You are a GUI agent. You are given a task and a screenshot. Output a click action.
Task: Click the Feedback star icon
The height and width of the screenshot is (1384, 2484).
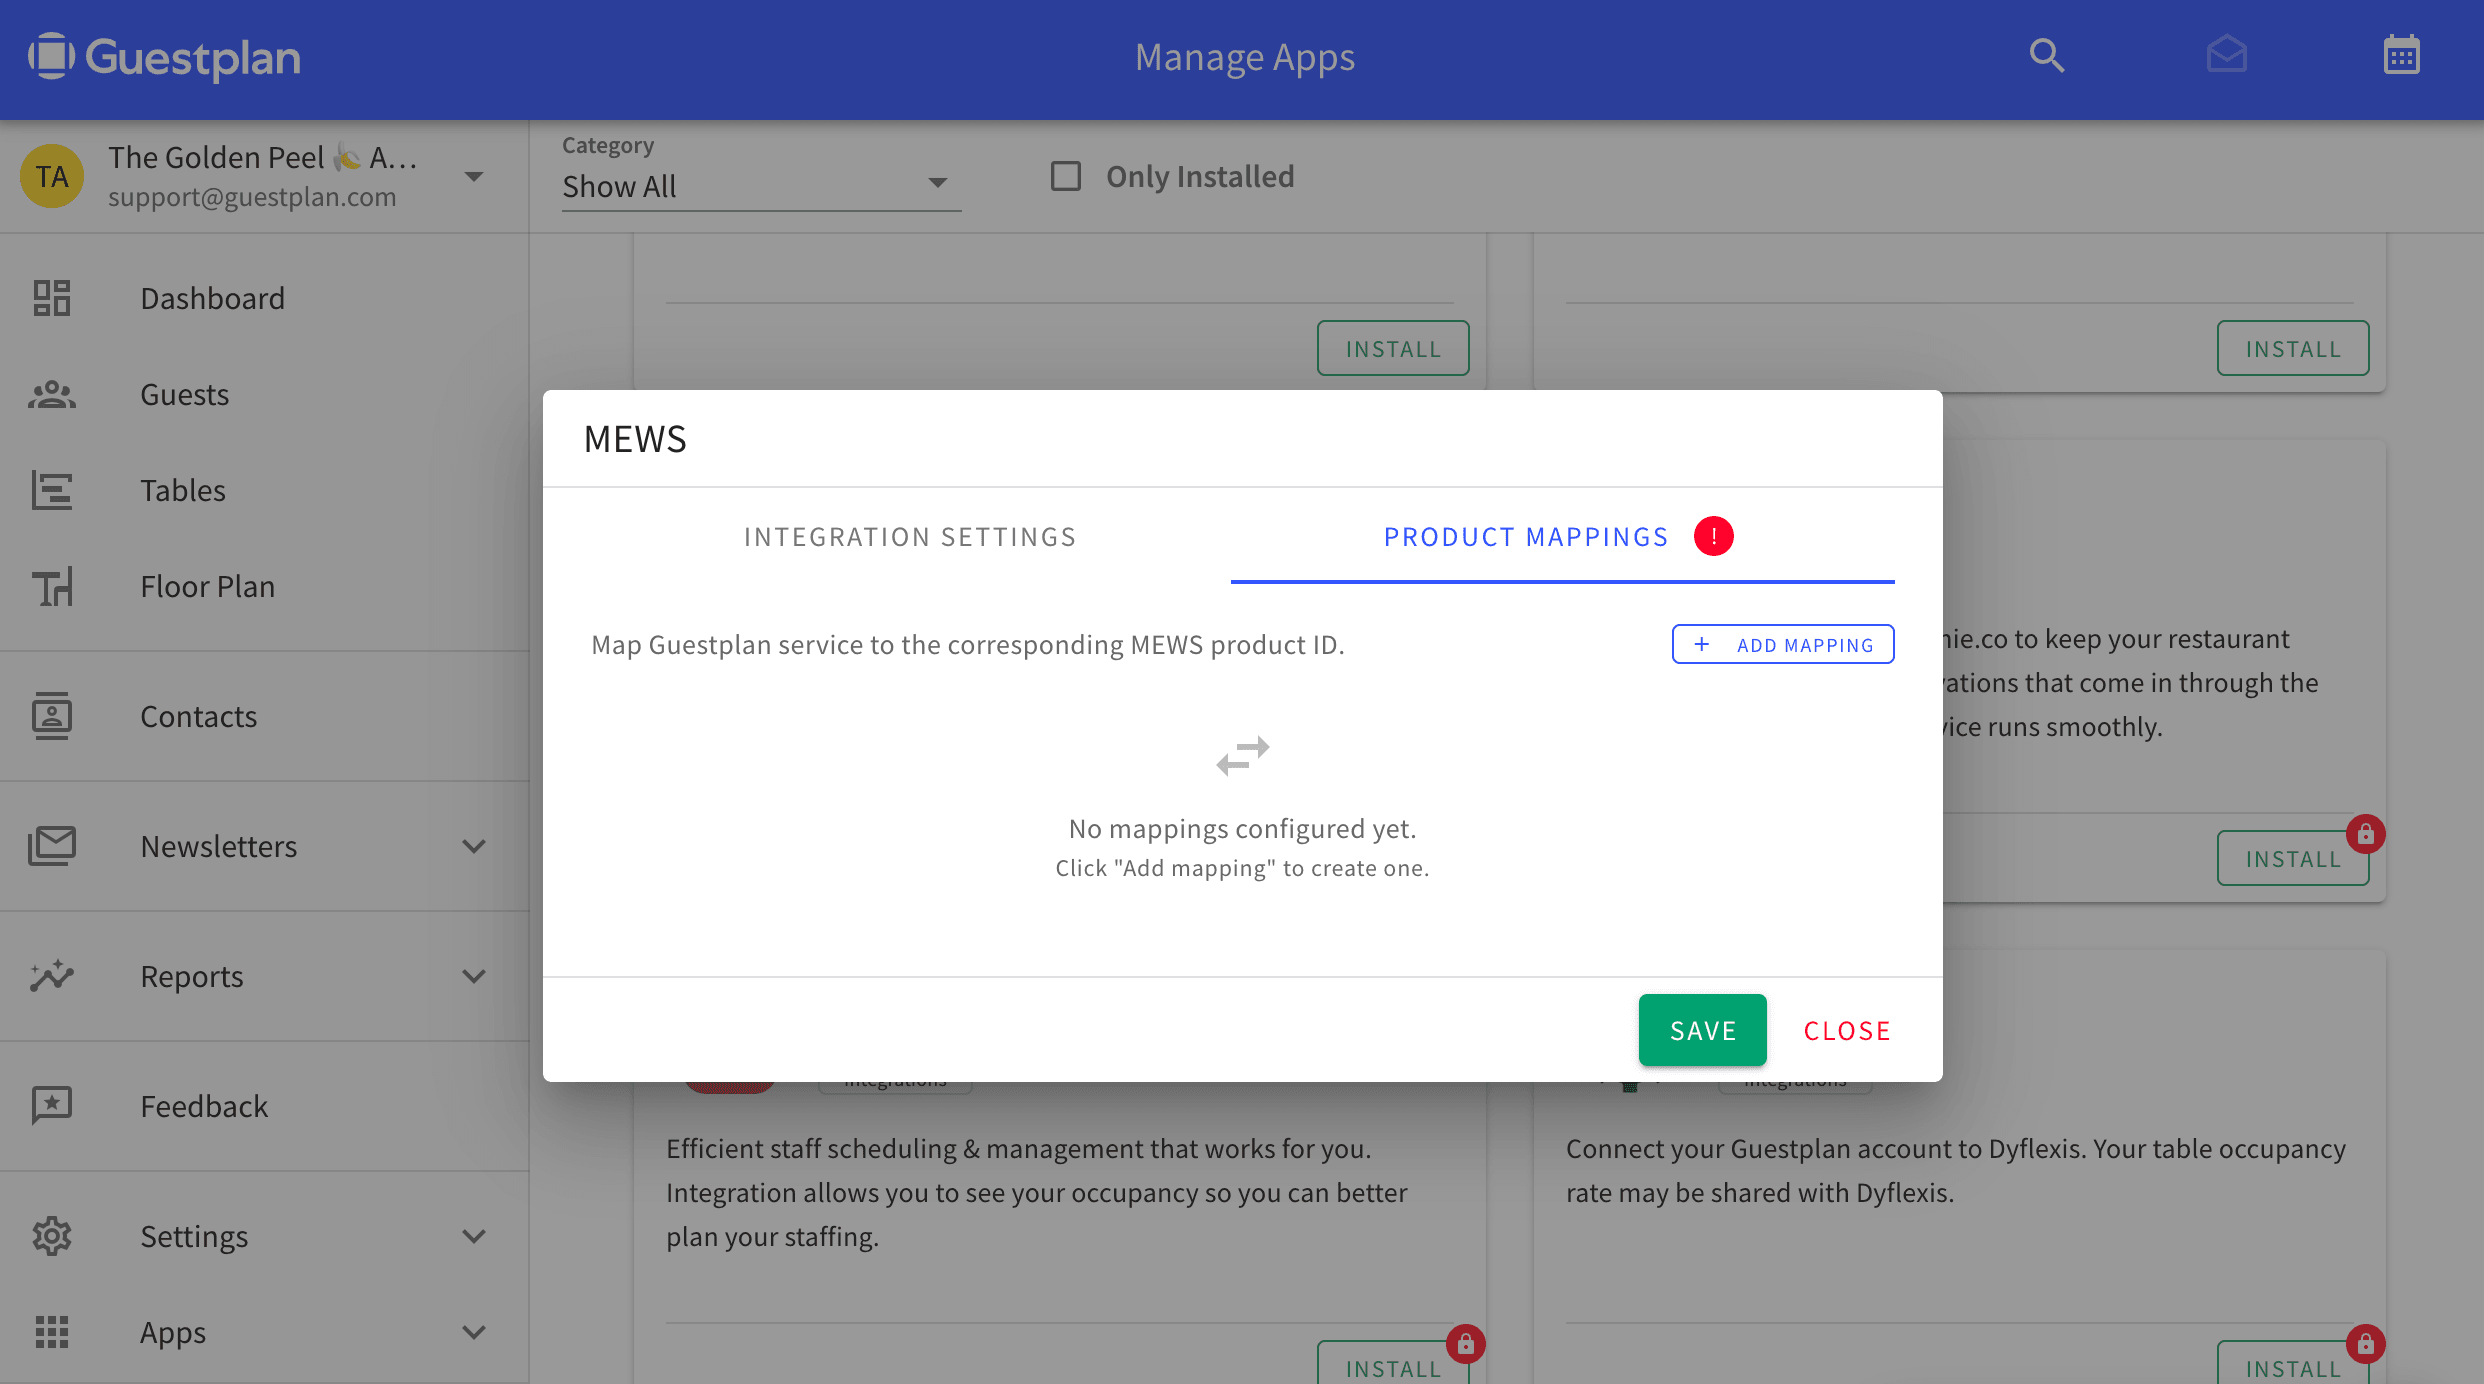(52, 1106)
